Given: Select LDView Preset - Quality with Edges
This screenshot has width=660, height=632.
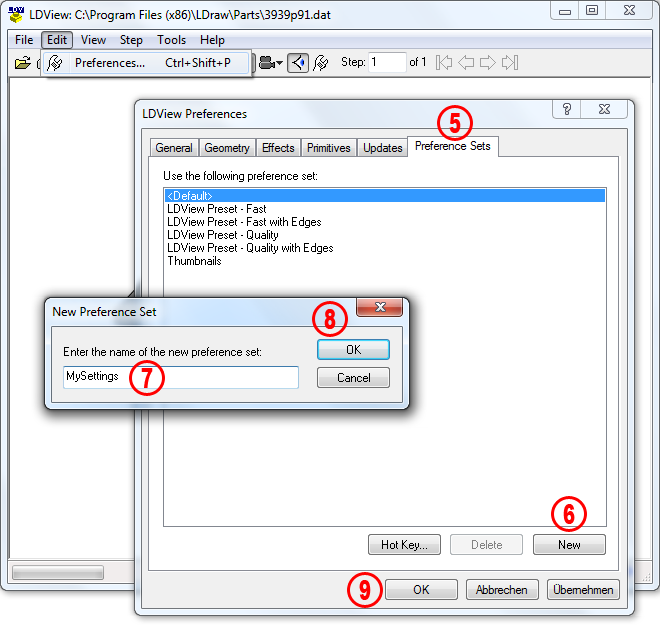Looking at the screenshot, I should tap(384, 248).
